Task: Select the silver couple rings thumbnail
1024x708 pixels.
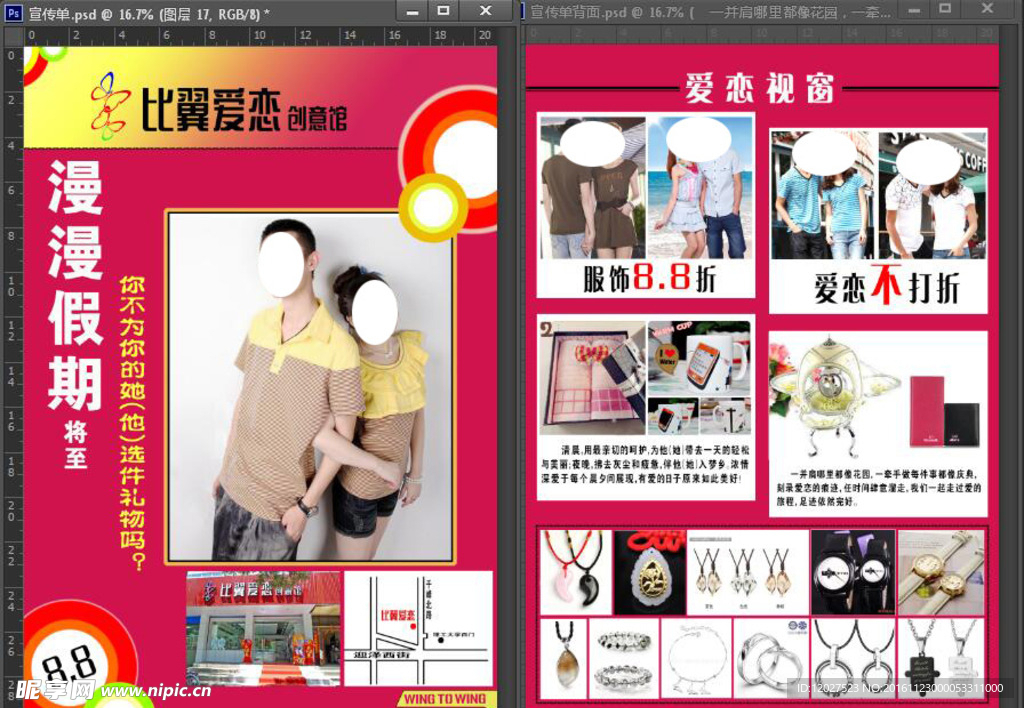Action: coord(770,658)
